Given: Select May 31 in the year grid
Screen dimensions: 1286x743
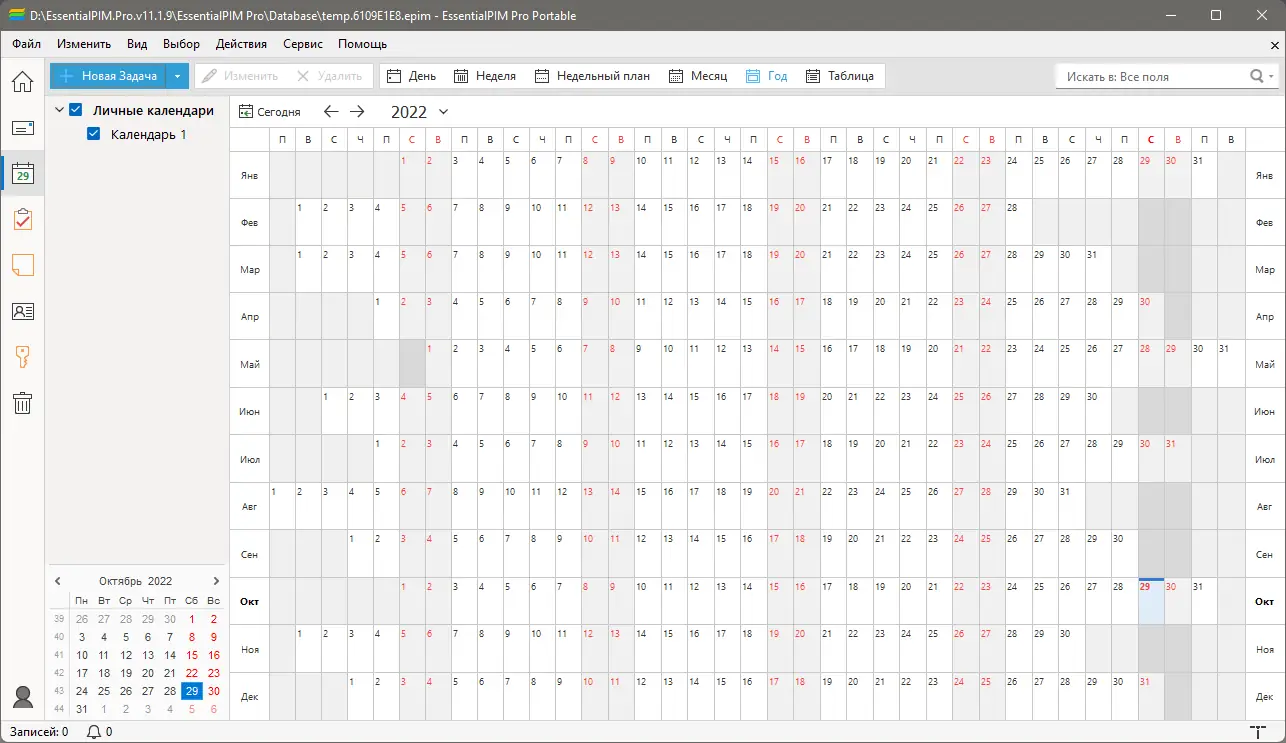Looking at the screenshot, I should click(1230, 364).
